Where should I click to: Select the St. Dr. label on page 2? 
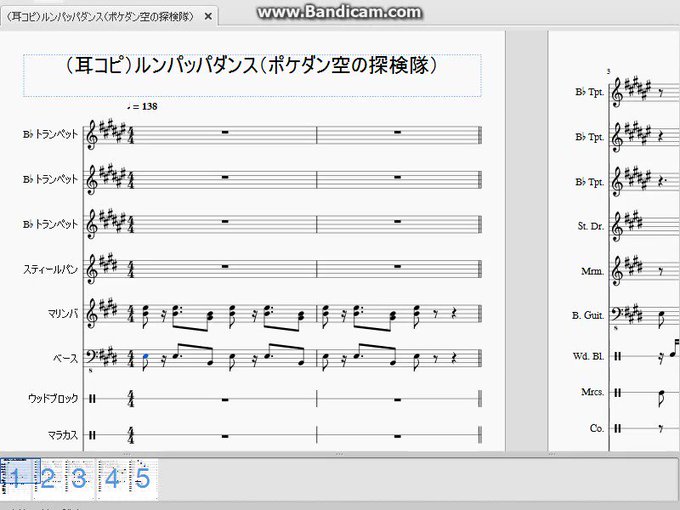click(591, 226)
